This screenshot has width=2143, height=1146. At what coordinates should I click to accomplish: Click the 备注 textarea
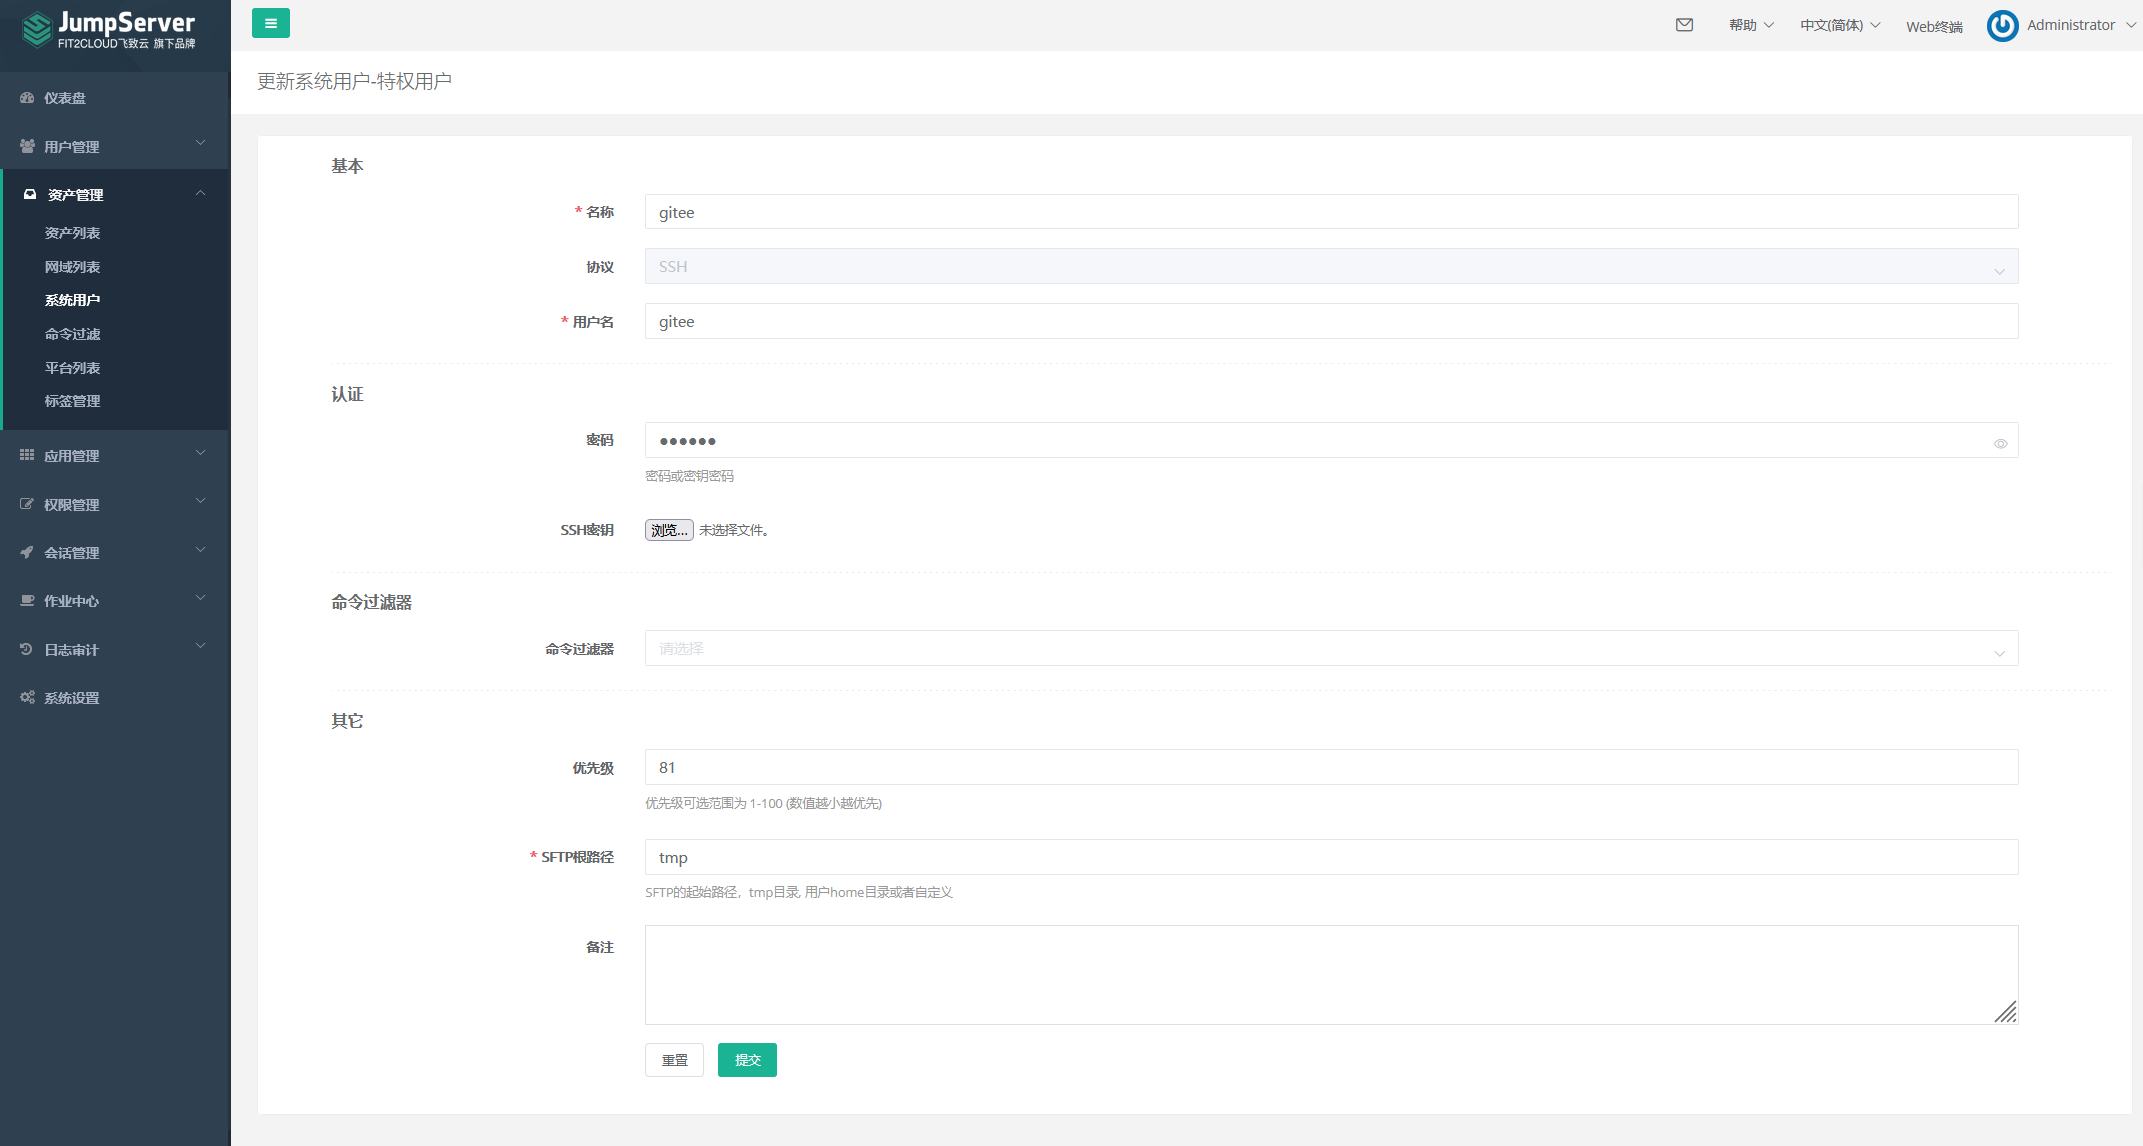point(1331,975)
